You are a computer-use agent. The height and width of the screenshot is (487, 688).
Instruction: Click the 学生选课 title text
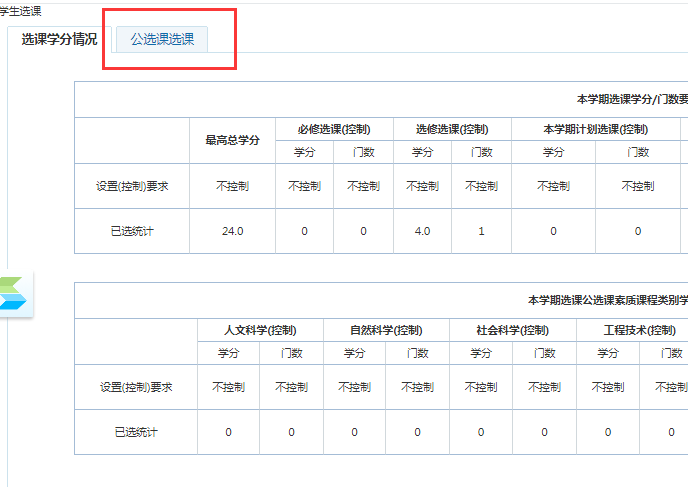21,10
